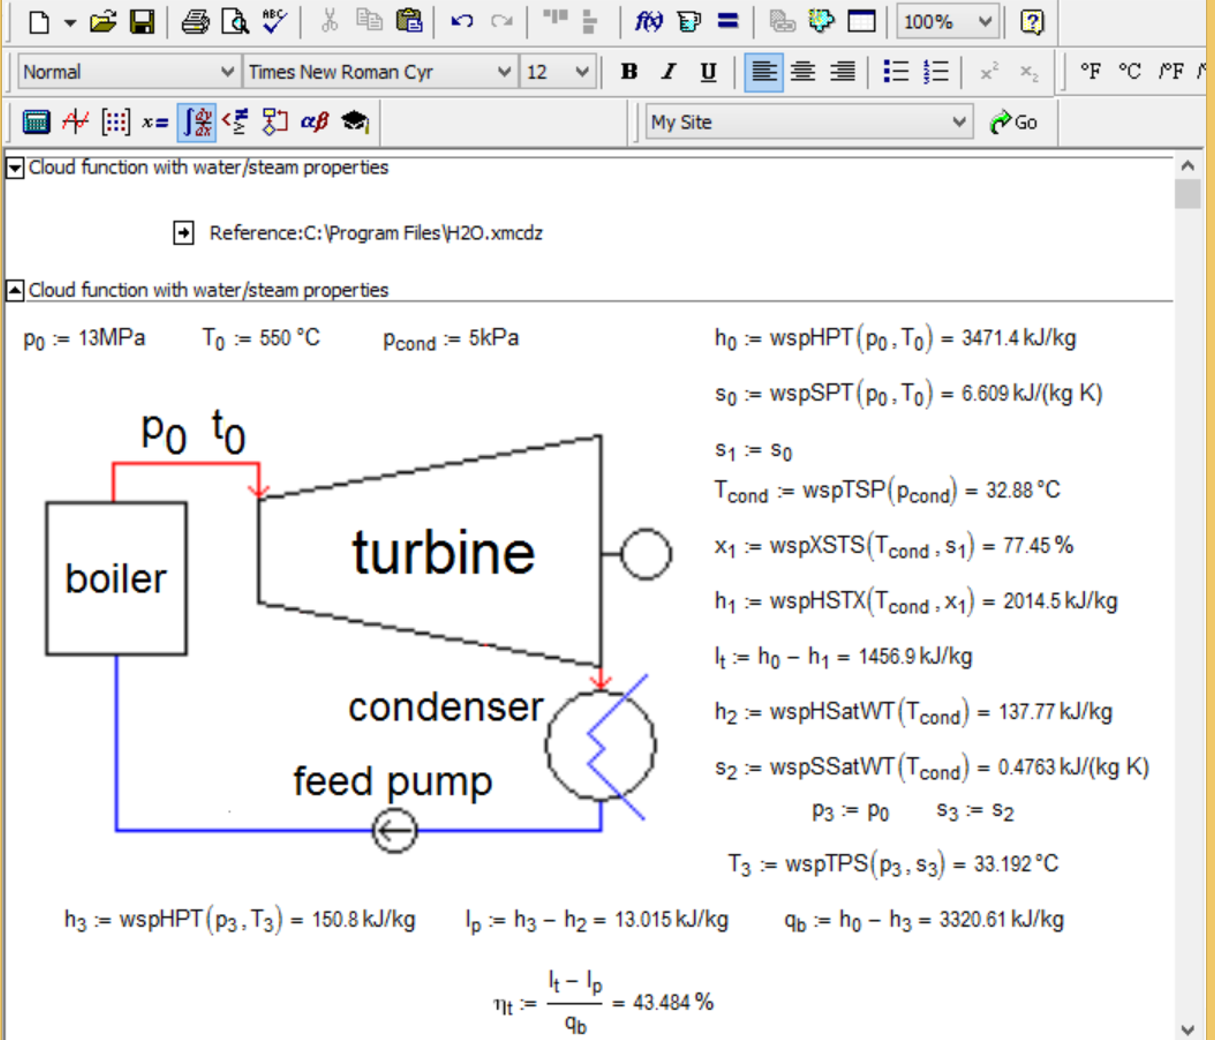Open Boolean toolbar
The image size is (1215, 1042).
[x=235, y=122]
